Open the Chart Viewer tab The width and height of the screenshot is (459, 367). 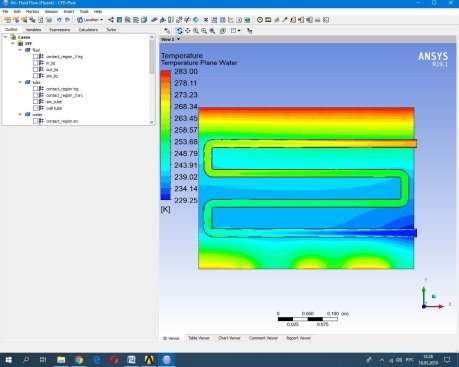[x=229, y=338]
